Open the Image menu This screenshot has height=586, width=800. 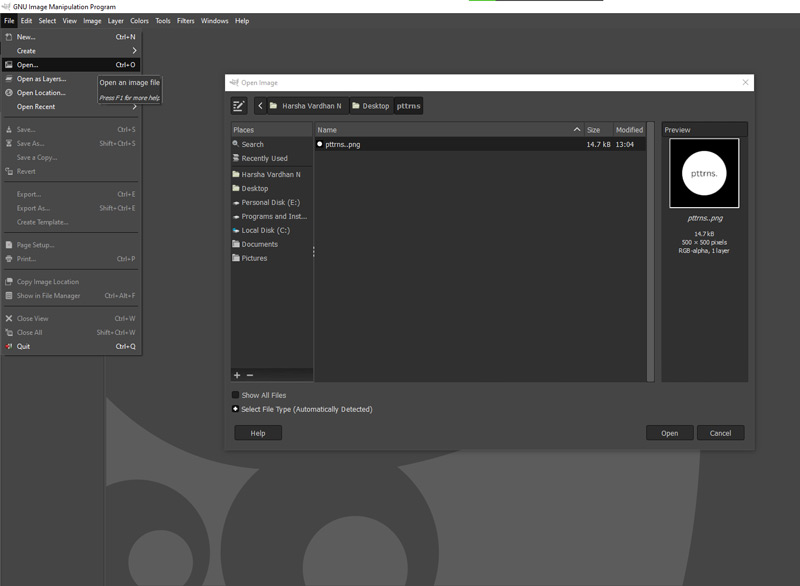pyautogui.click(x=92, y=21)
